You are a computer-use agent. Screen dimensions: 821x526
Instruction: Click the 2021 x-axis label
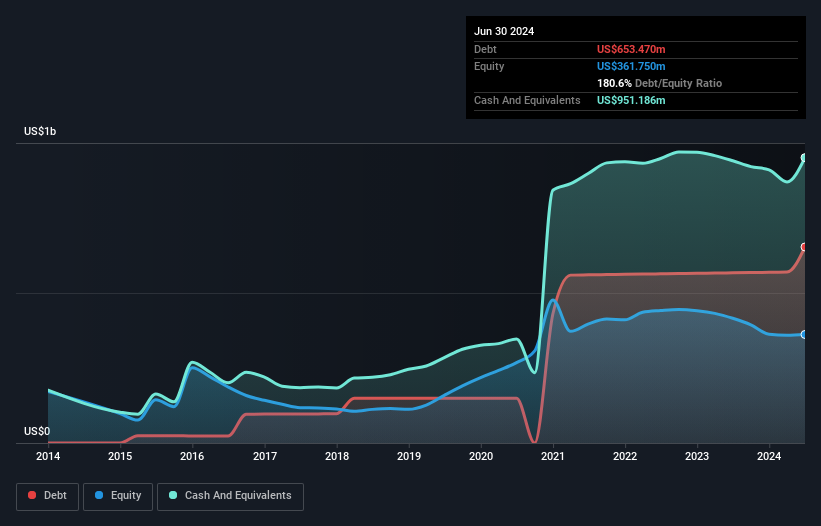(x=553, y=456)
